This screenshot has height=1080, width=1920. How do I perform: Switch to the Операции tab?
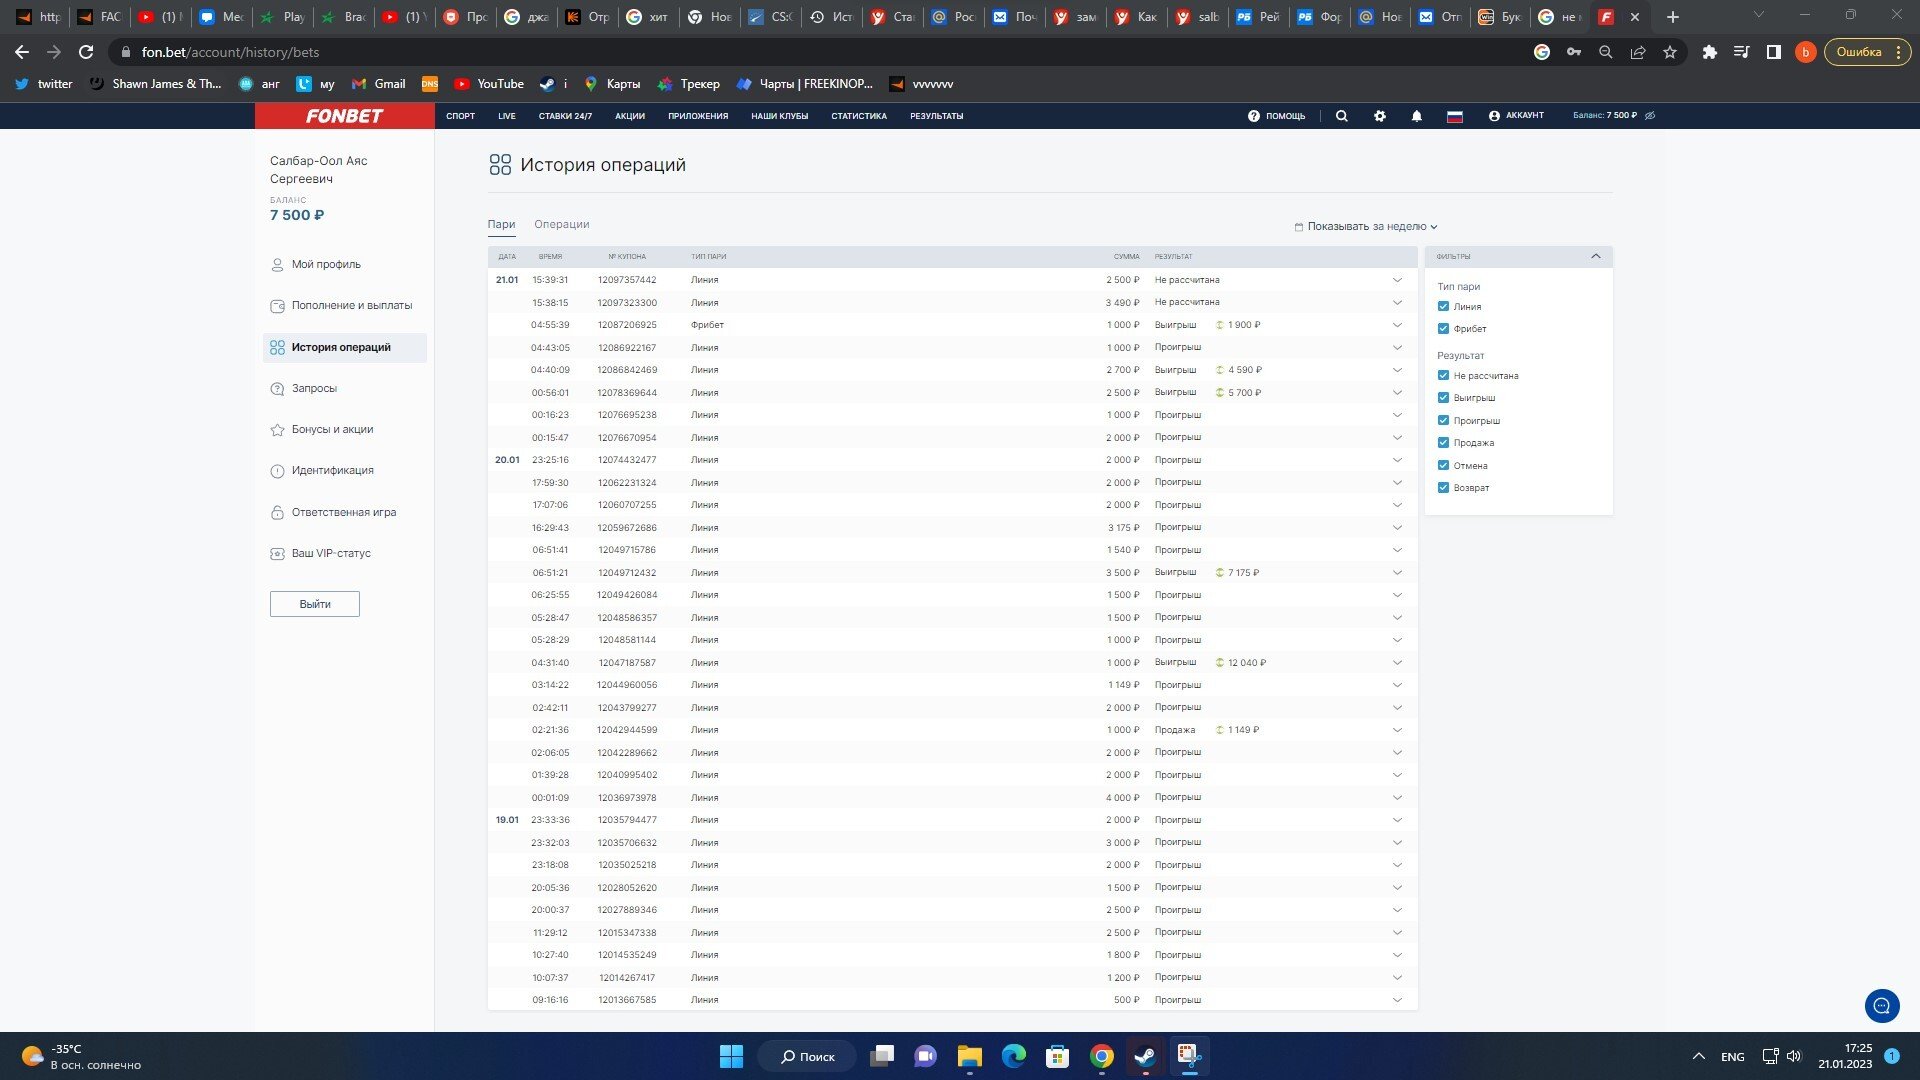pyautogui.click(x=561, y=224)
